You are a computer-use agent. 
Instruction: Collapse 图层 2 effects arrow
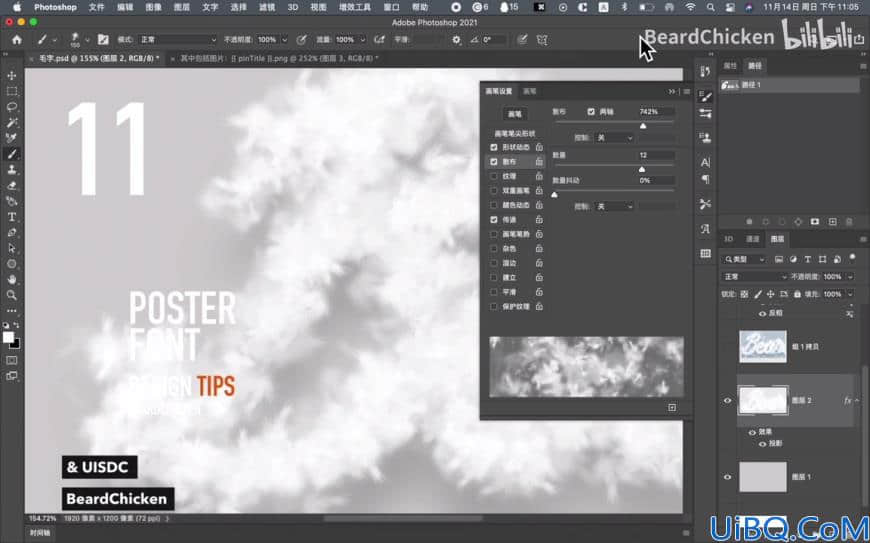click(857, 400)
